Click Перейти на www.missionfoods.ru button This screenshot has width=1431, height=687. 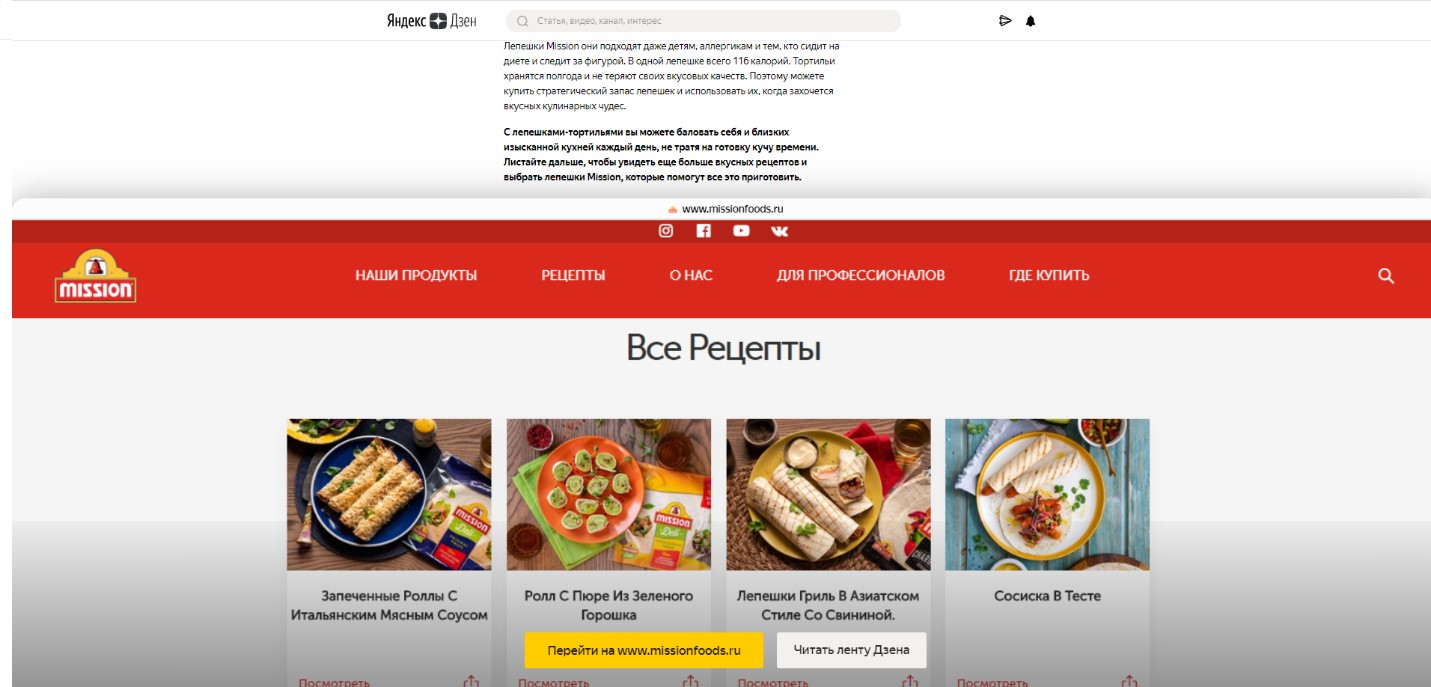(644, 650)
